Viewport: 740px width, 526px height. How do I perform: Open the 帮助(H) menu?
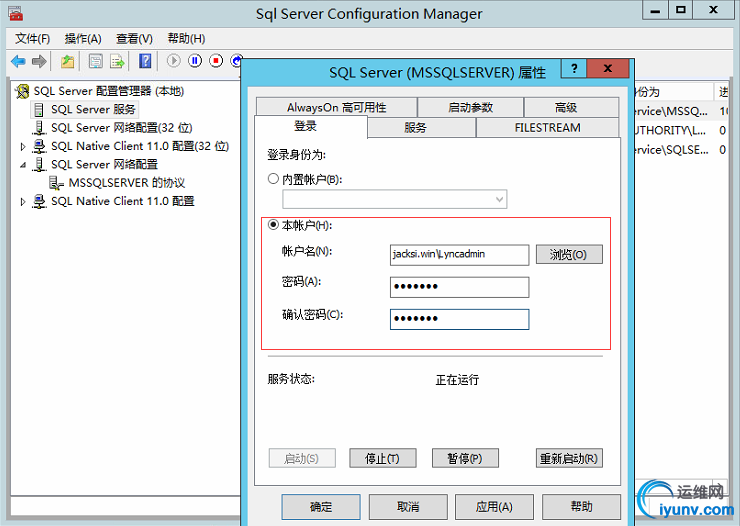click(186, 39)
